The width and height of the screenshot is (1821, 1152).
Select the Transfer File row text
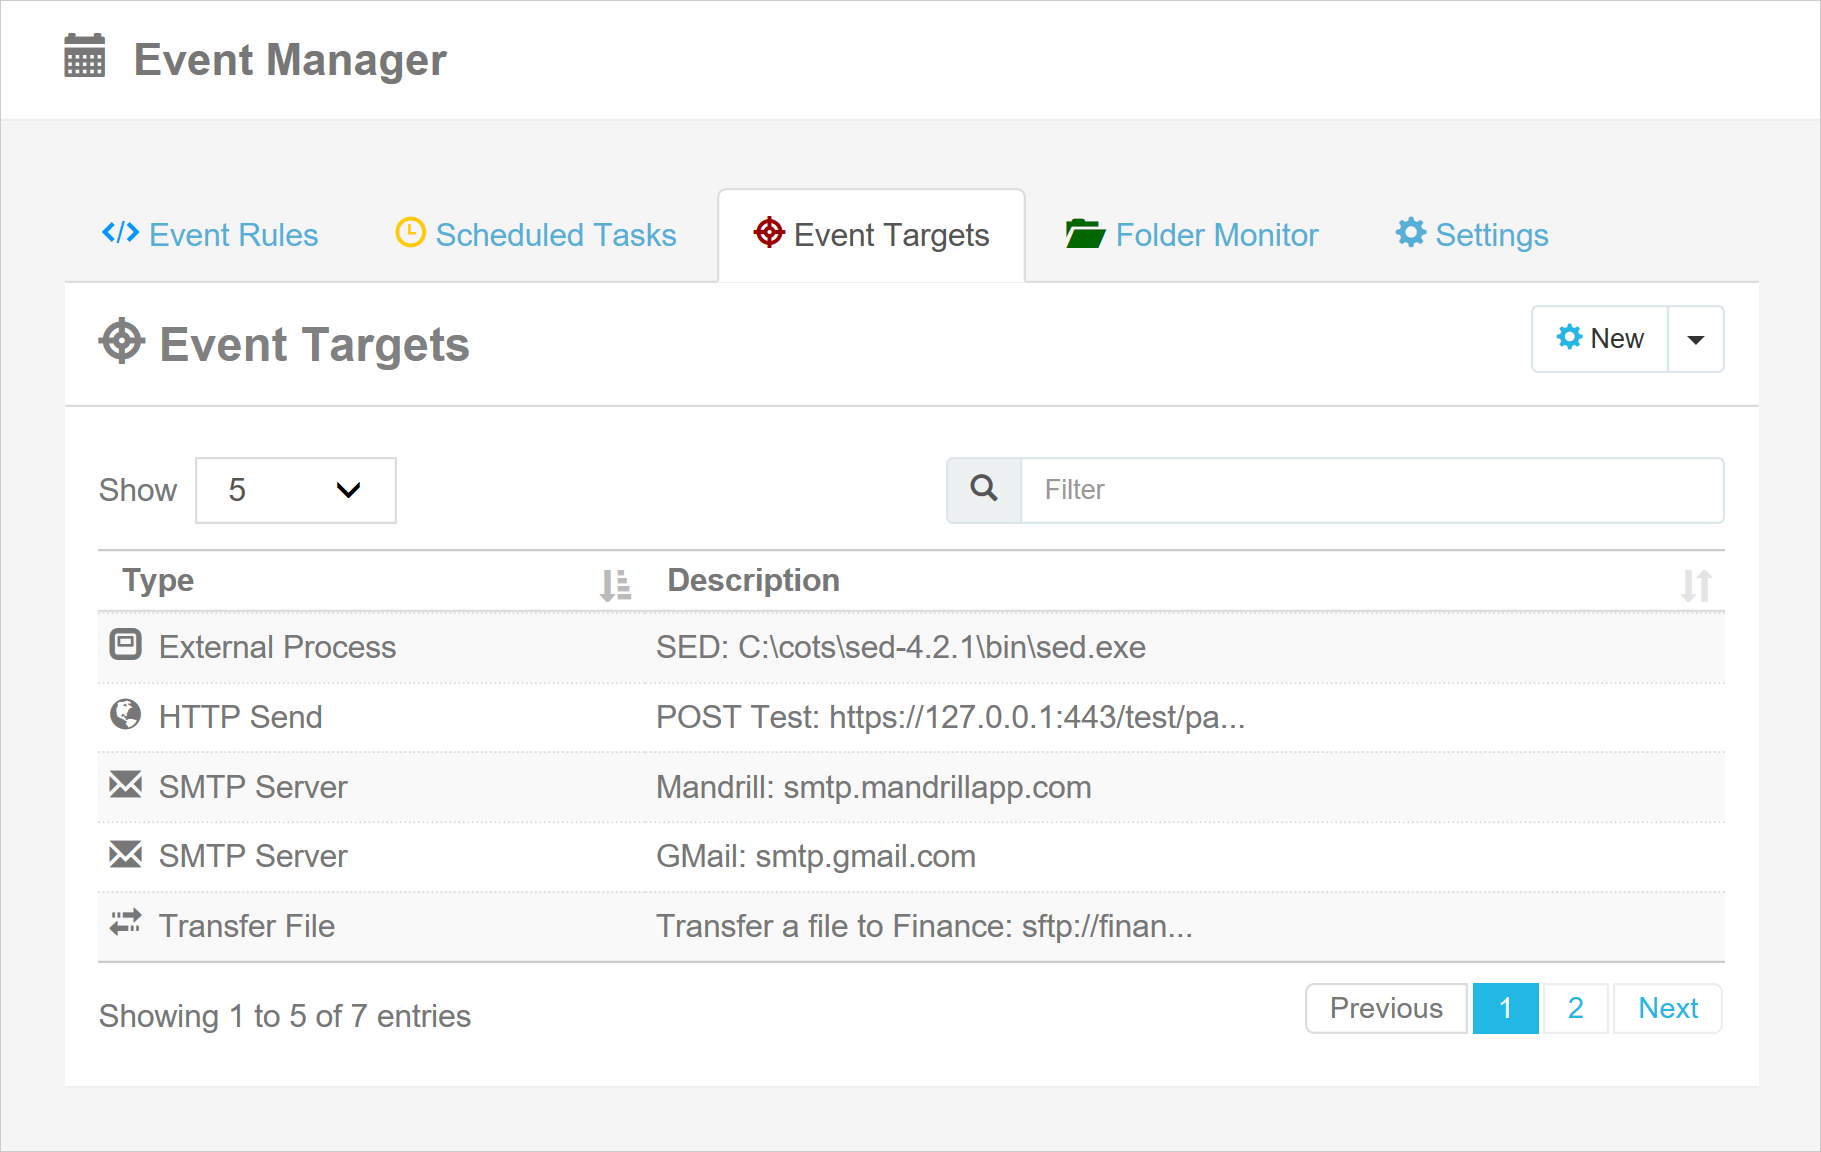pyautogui.click(x=247, y=926)
